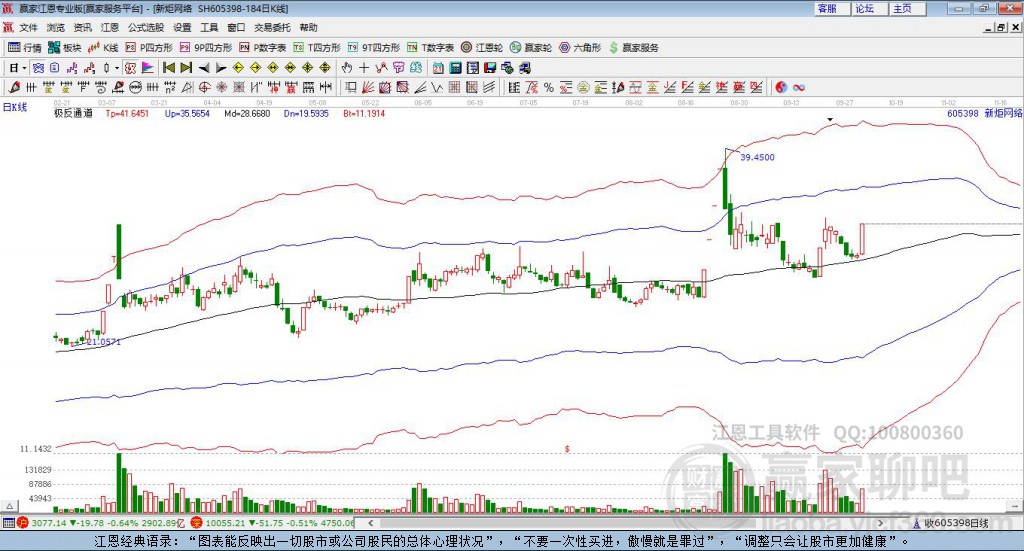This screenshot has height=551, width=1024.
Task: Click the yin-yang icon
Action: tap(781, 87)
